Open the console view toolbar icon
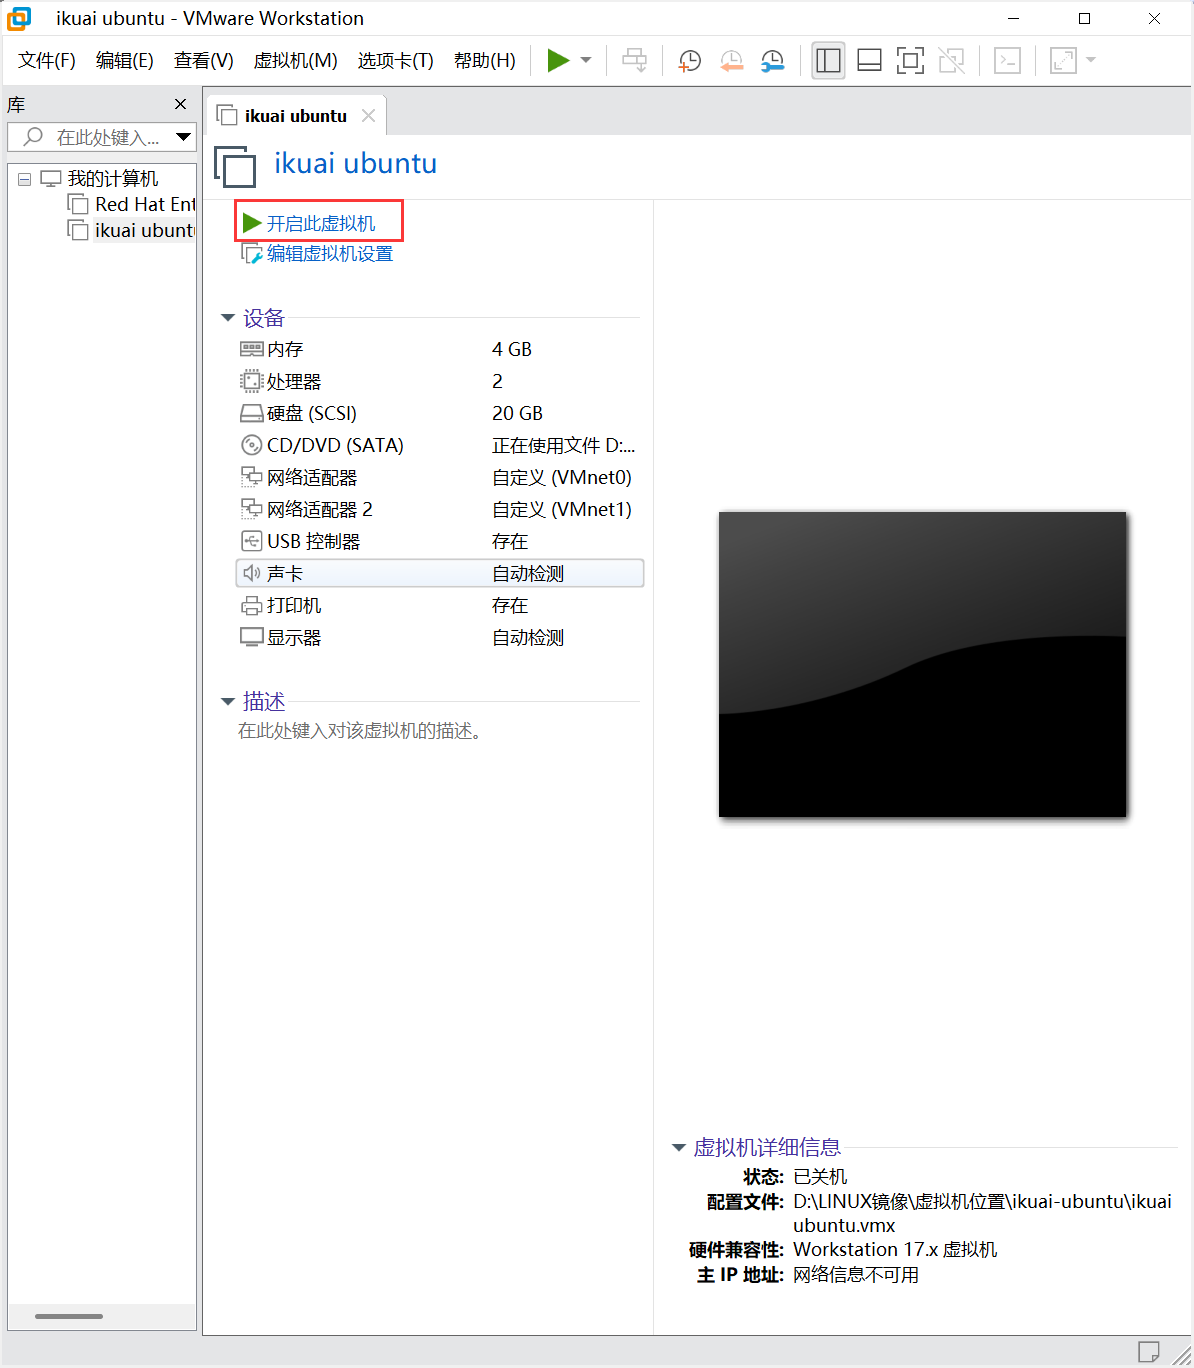The width and height of the screenshot is (1194, 1368). pos(1007,60)
